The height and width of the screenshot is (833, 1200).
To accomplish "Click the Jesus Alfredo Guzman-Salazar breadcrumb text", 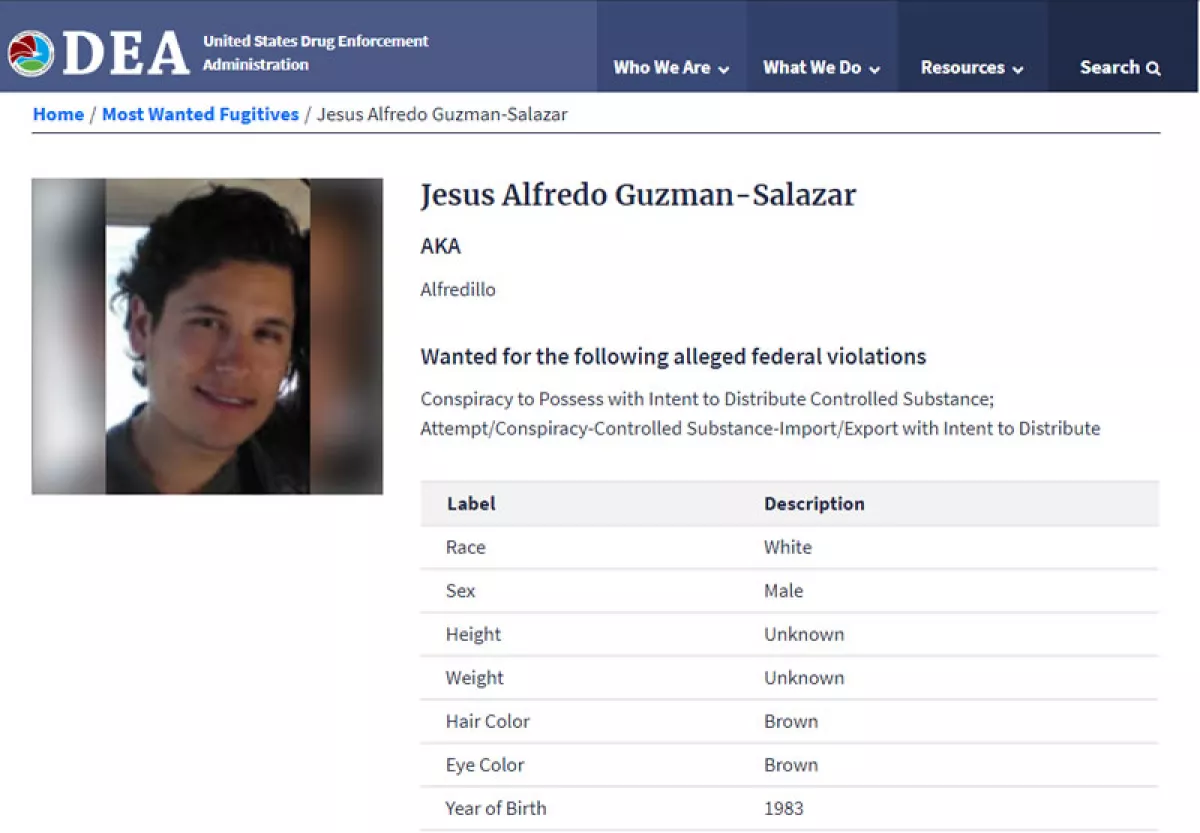I will coord(442,114).
